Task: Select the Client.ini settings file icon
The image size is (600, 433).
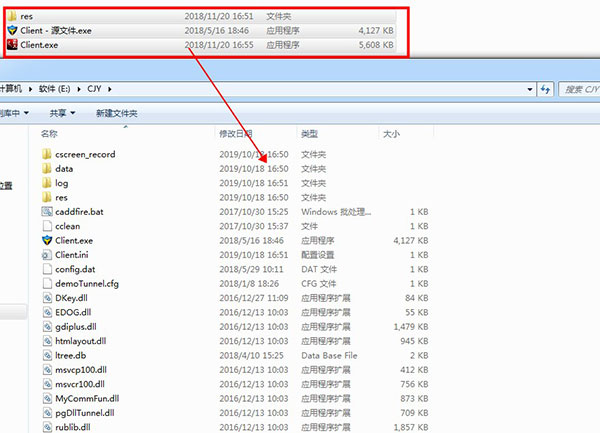Action: pyautogui.click(x=47, y=255)
